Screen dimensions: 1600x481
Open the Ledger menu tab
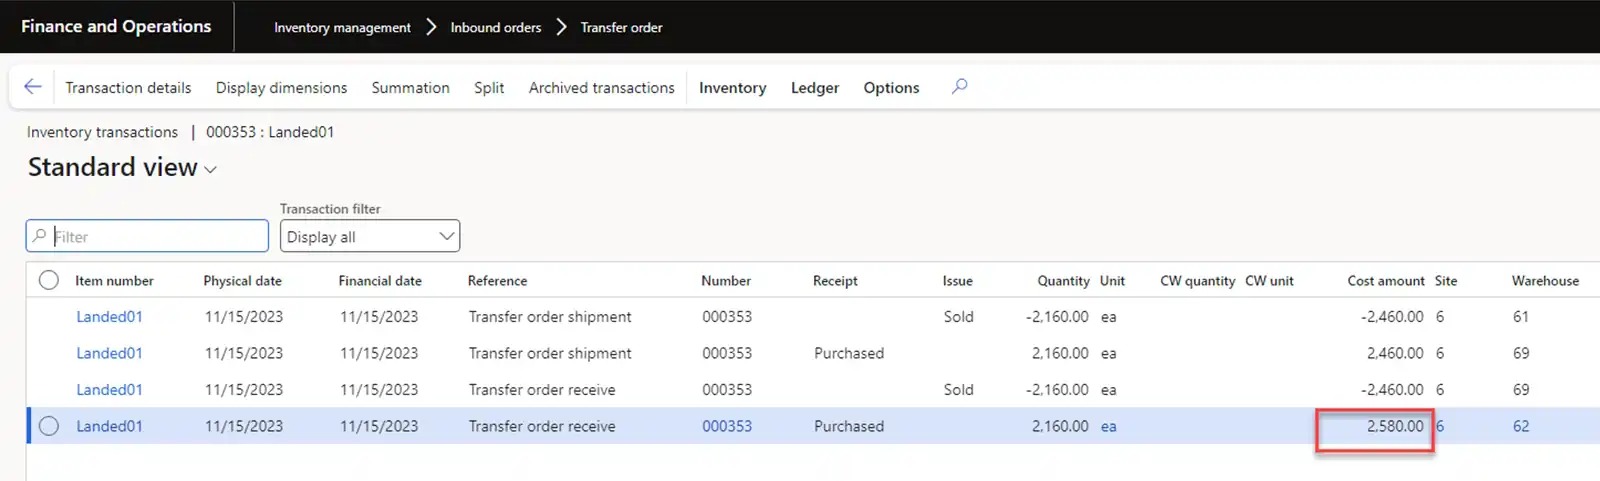[x=814, y=88]
